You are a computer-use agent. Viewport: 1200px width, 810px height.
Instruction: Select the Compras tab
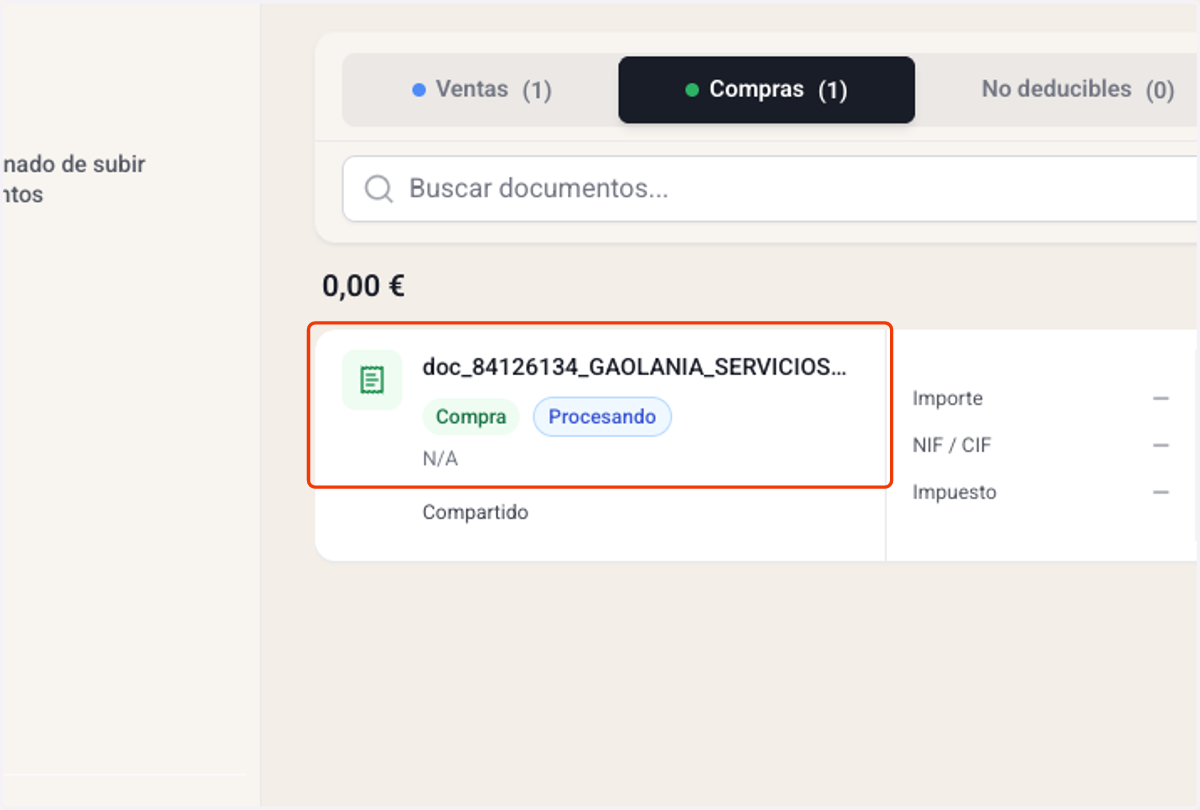click(766, 90)
